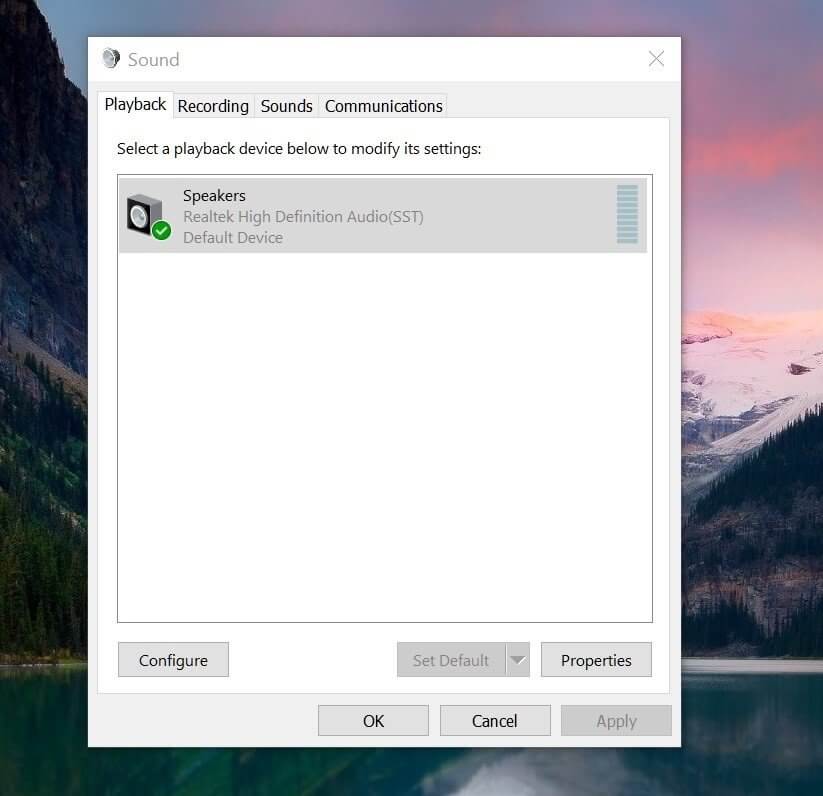Dismiss dialog with Cancel button
Image resolution: width=823 pixels, height=796 pixels.
coord(495,720)
